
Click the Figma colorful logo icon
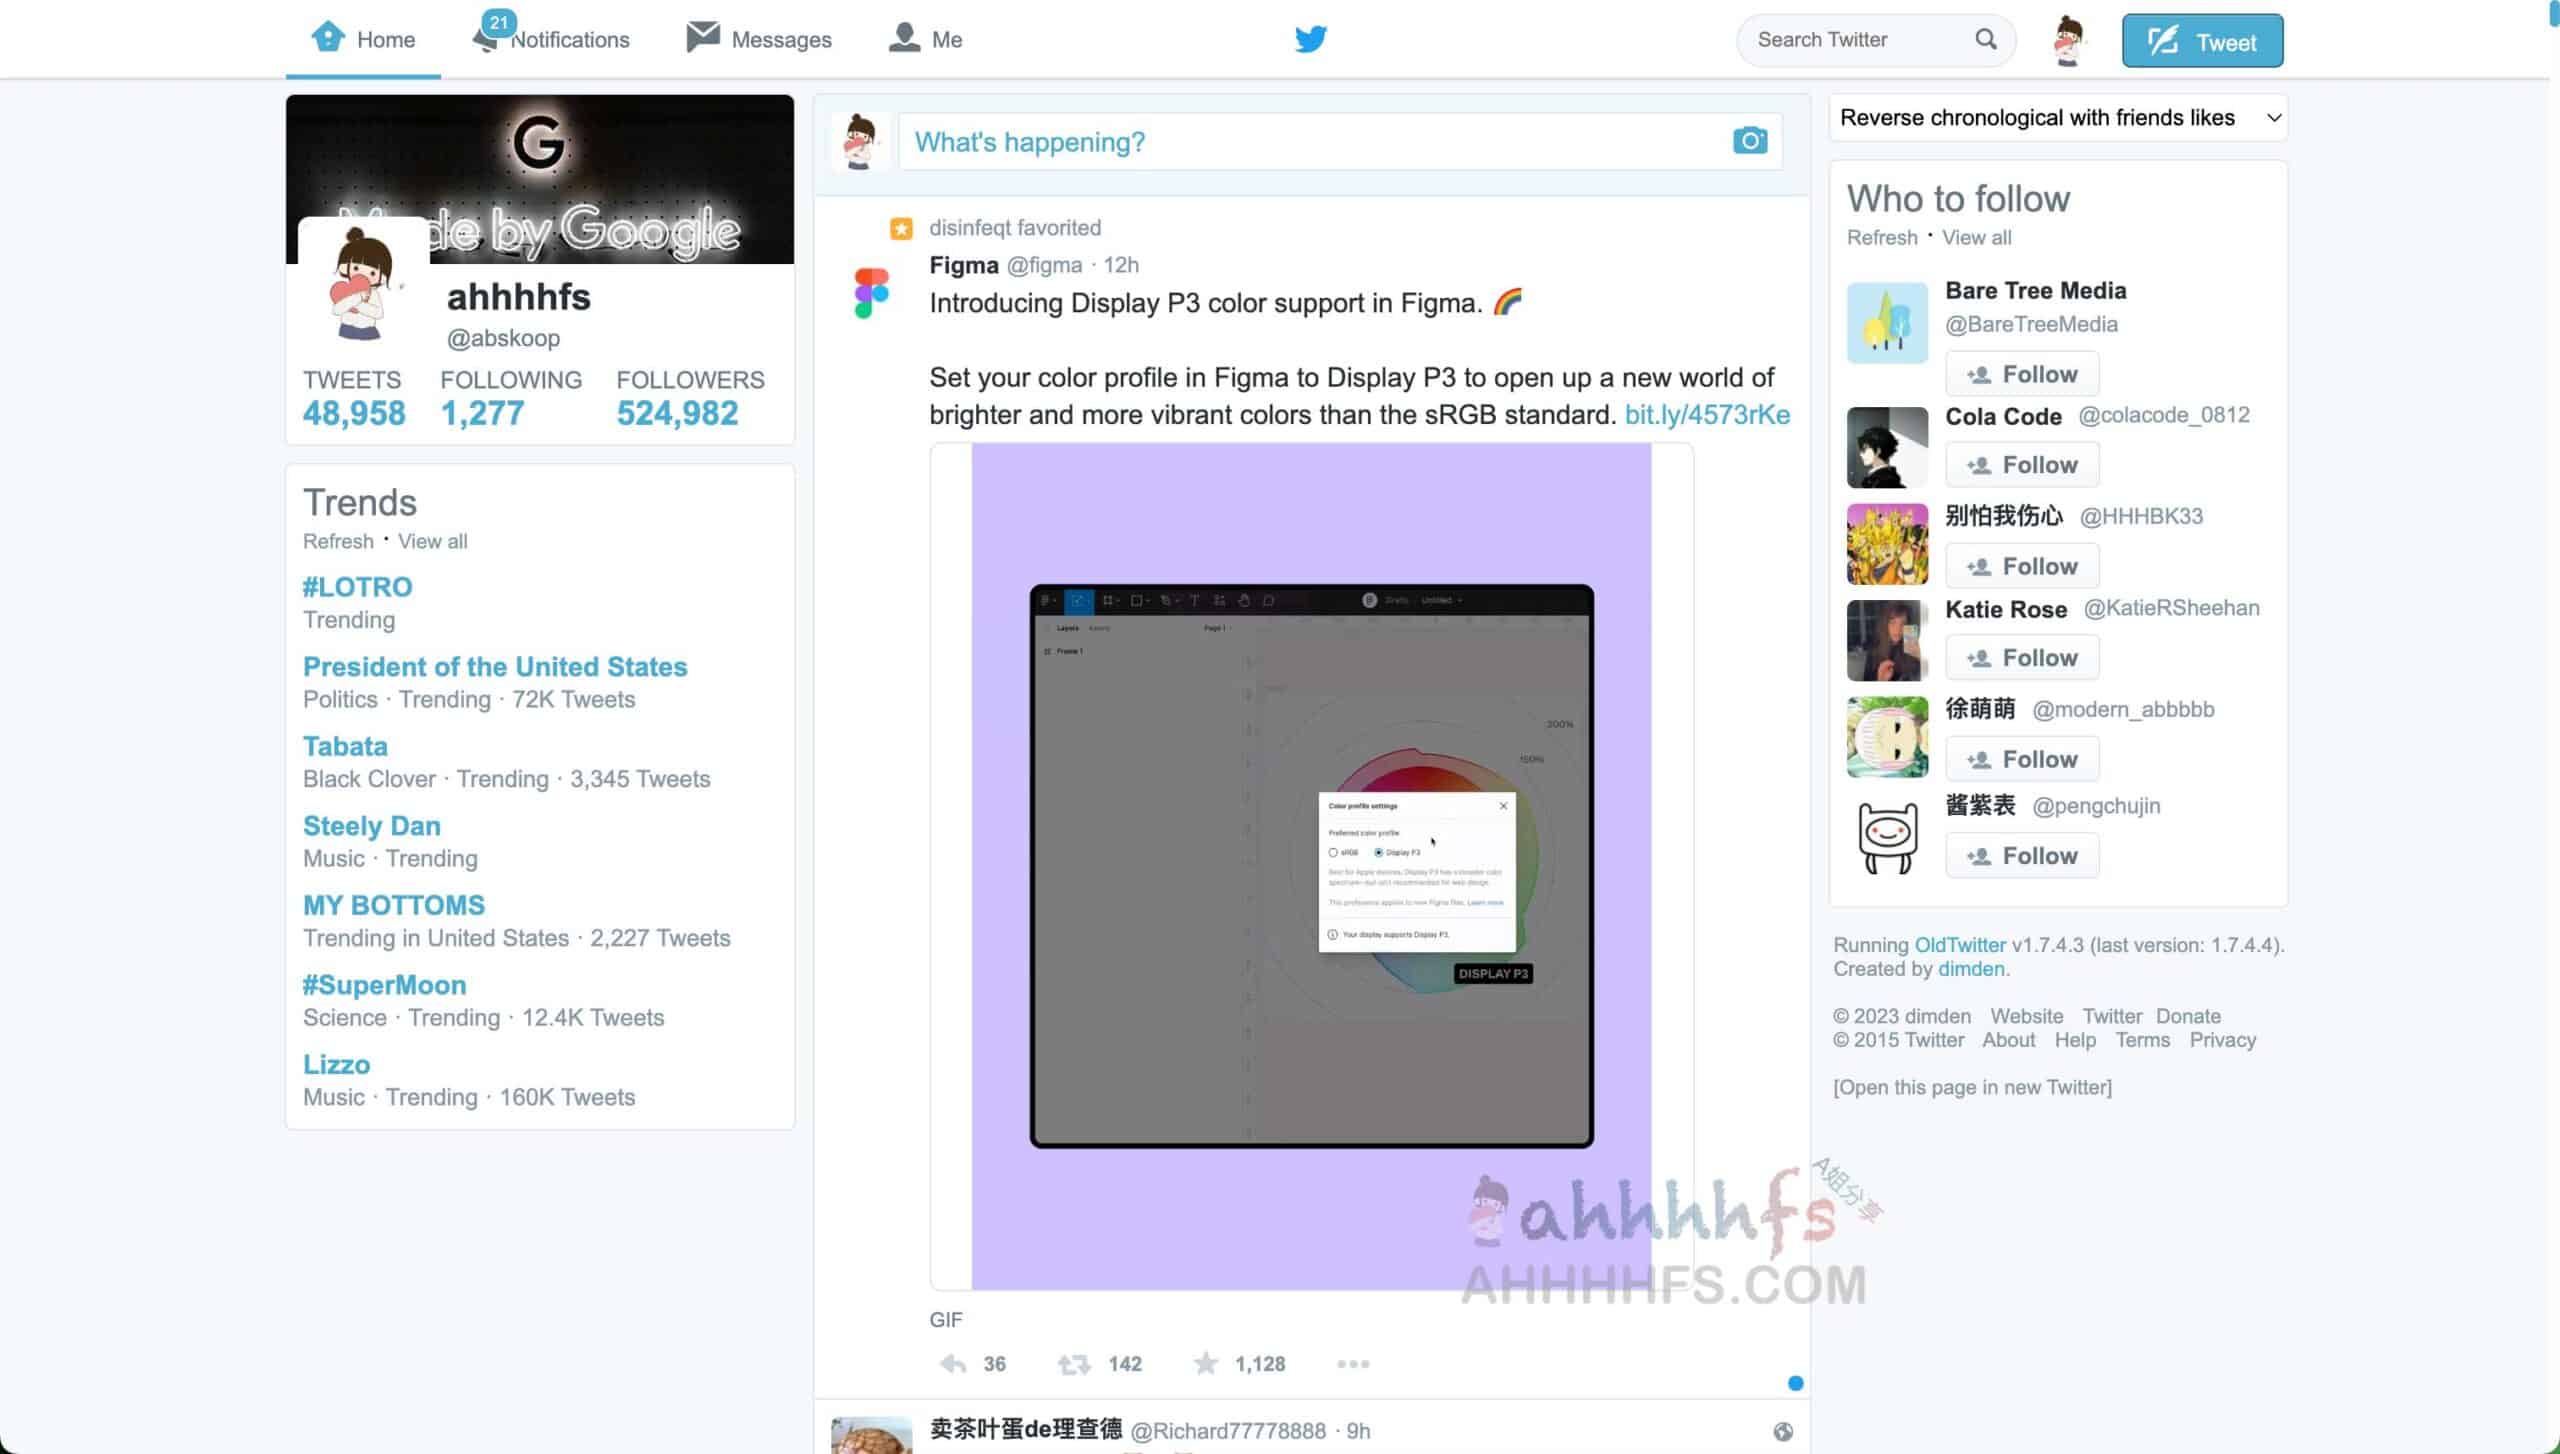click(x=869, y=292)
